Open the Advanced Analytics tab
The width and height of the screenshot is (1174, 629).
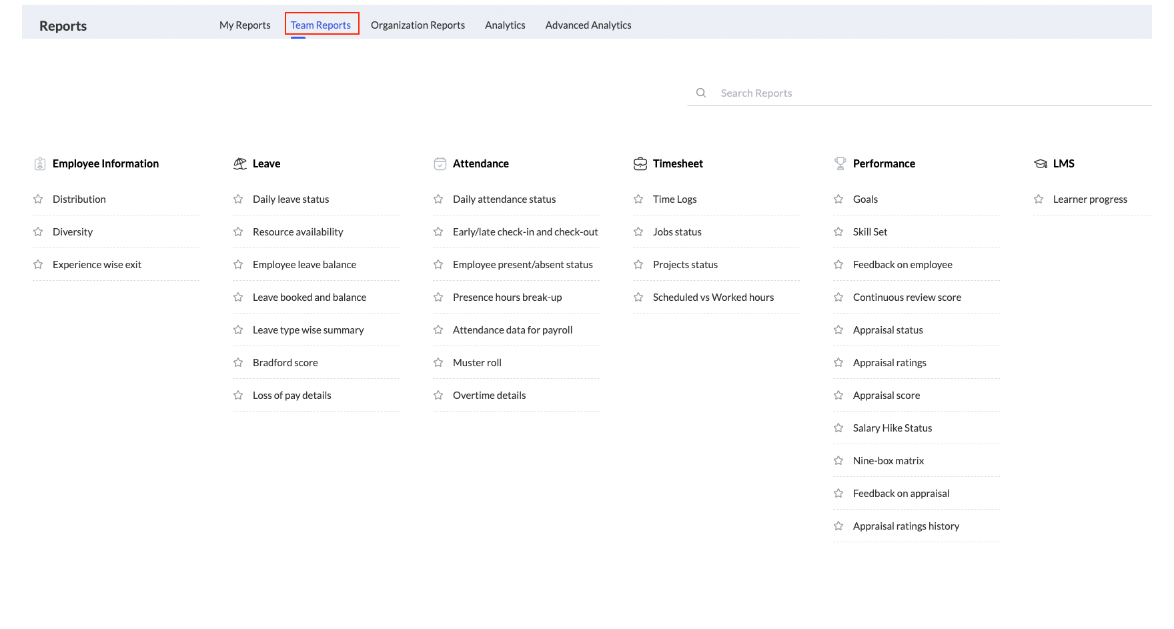tap(588, 25)
